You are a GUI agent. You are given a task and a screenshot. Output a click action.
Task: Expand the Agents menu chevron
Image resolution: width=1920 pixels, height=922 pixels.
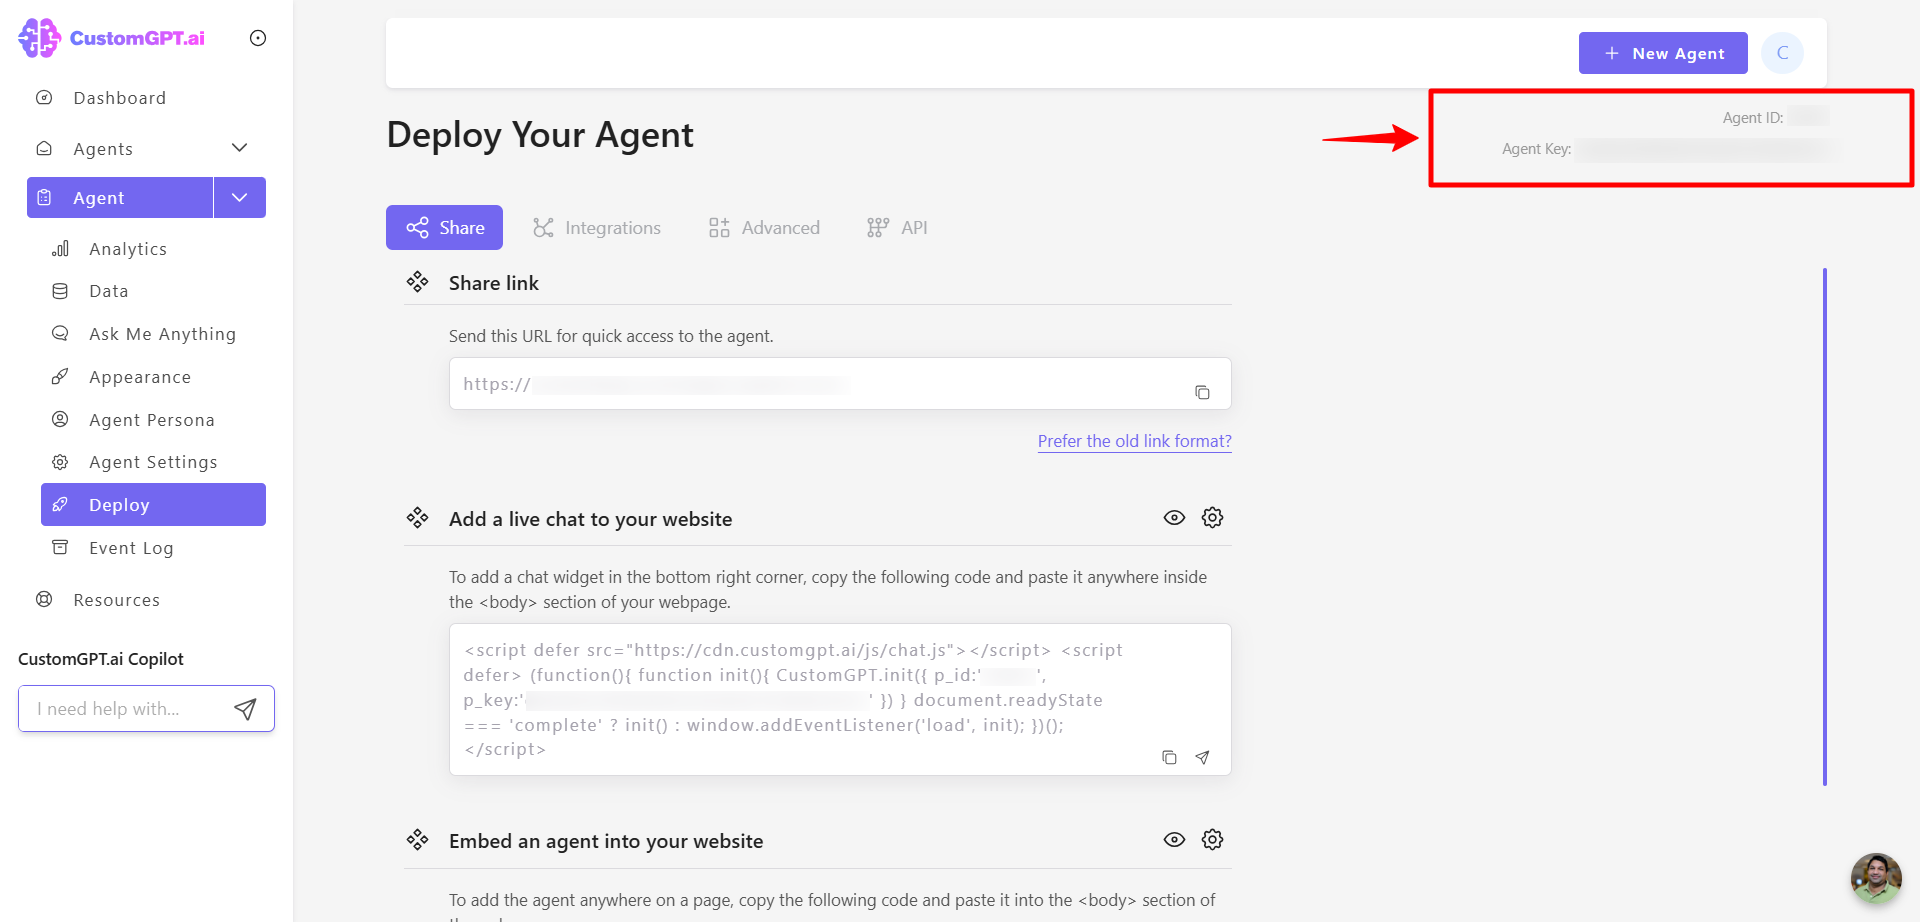coord(240,148)
